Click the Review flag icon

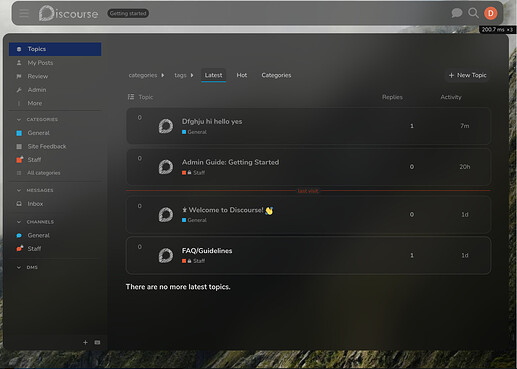click(19, 76)
